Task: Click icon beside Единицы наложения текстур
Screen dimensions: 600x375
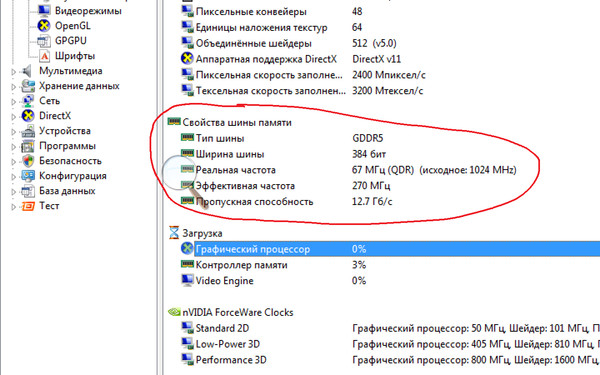Action: click(x=187, y=27)
